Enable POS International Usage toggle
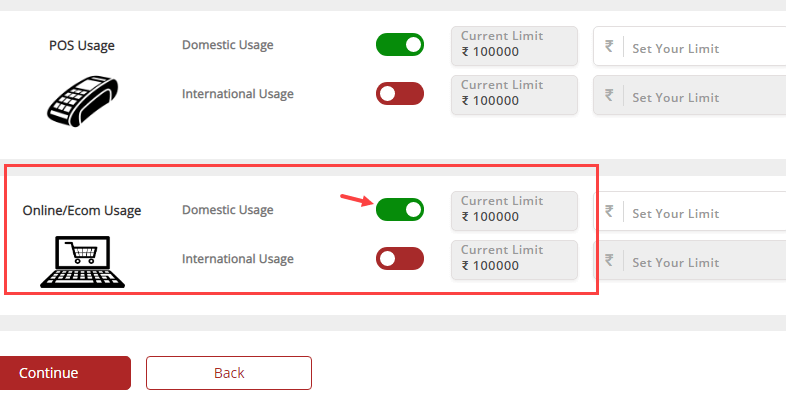Screen dimensions: 786x414 tap(400, 94)
